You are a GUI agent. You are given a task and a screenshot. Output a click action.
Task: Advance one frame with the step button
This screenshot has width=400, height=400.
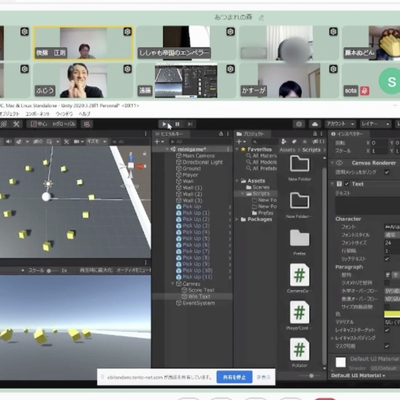pyautogui.click(x=190, y=124)
